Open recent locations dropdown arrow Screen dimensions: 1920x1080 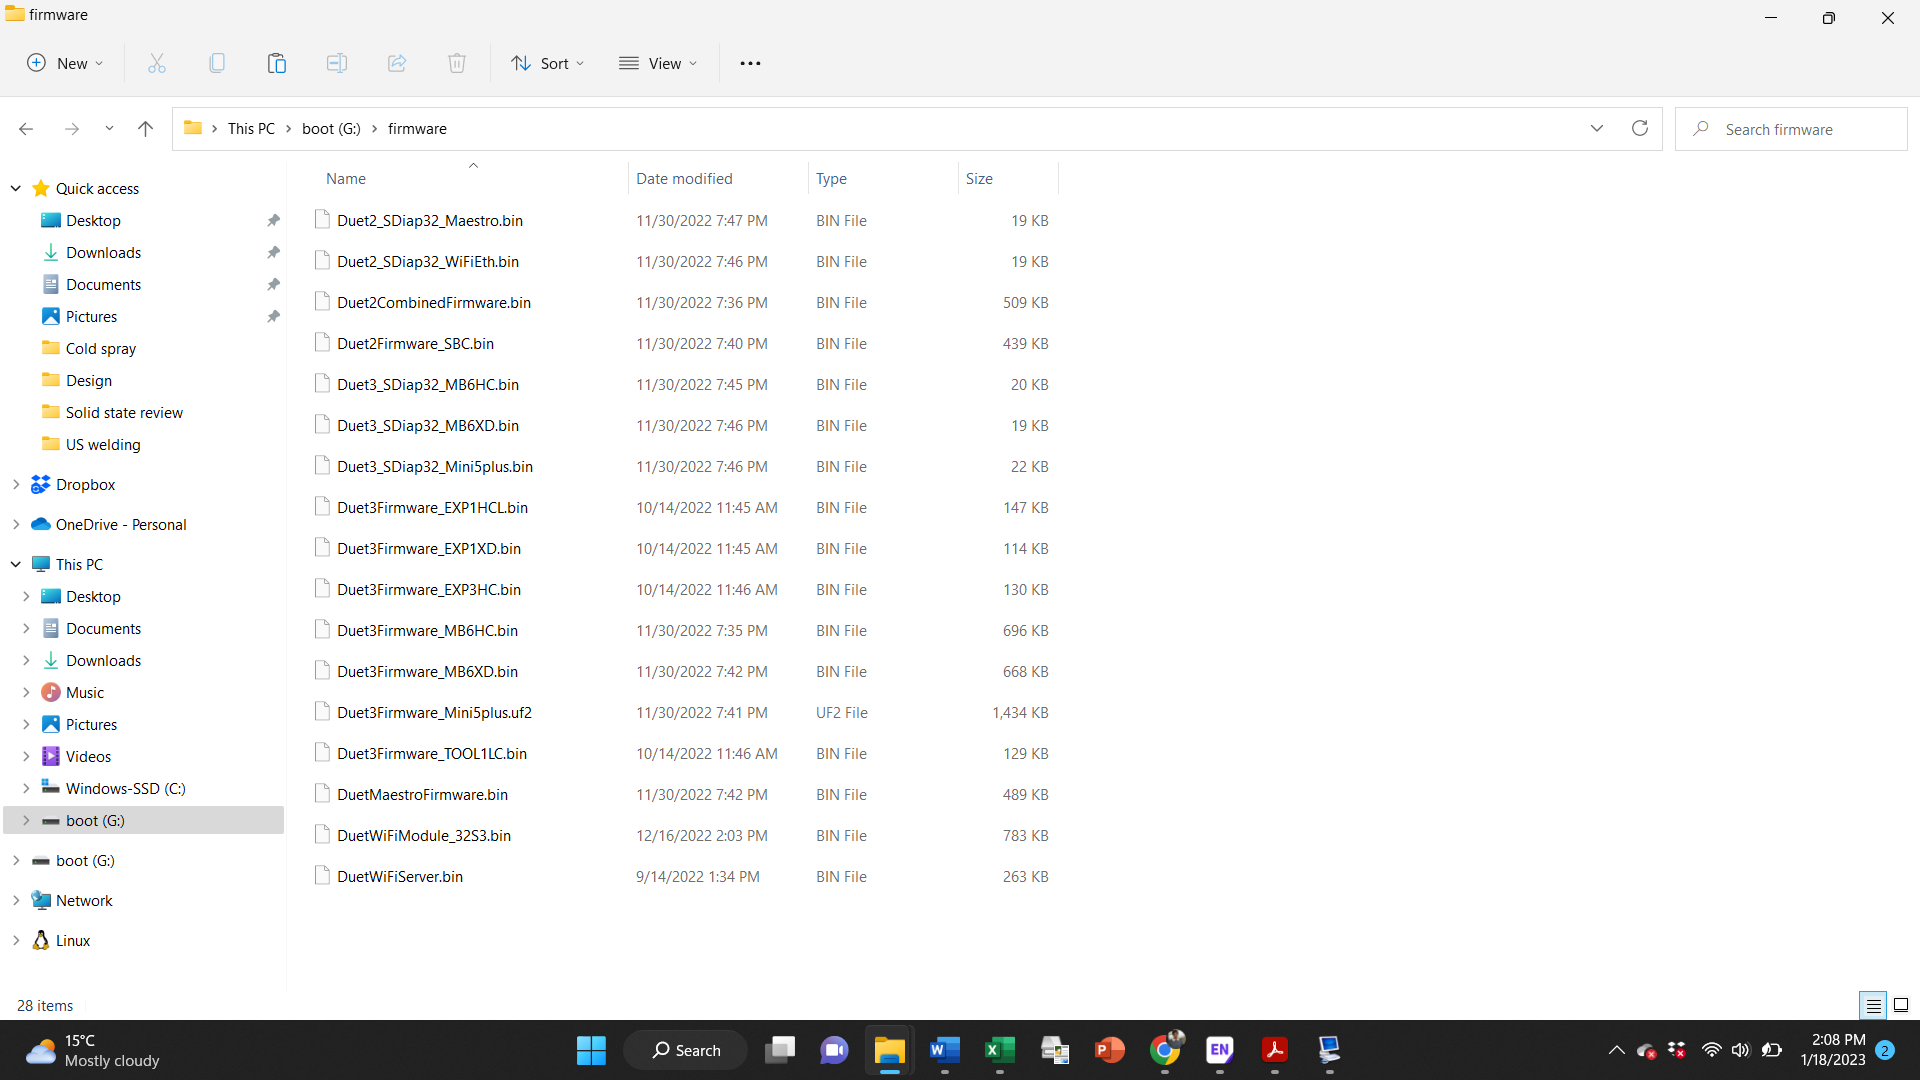109,129
